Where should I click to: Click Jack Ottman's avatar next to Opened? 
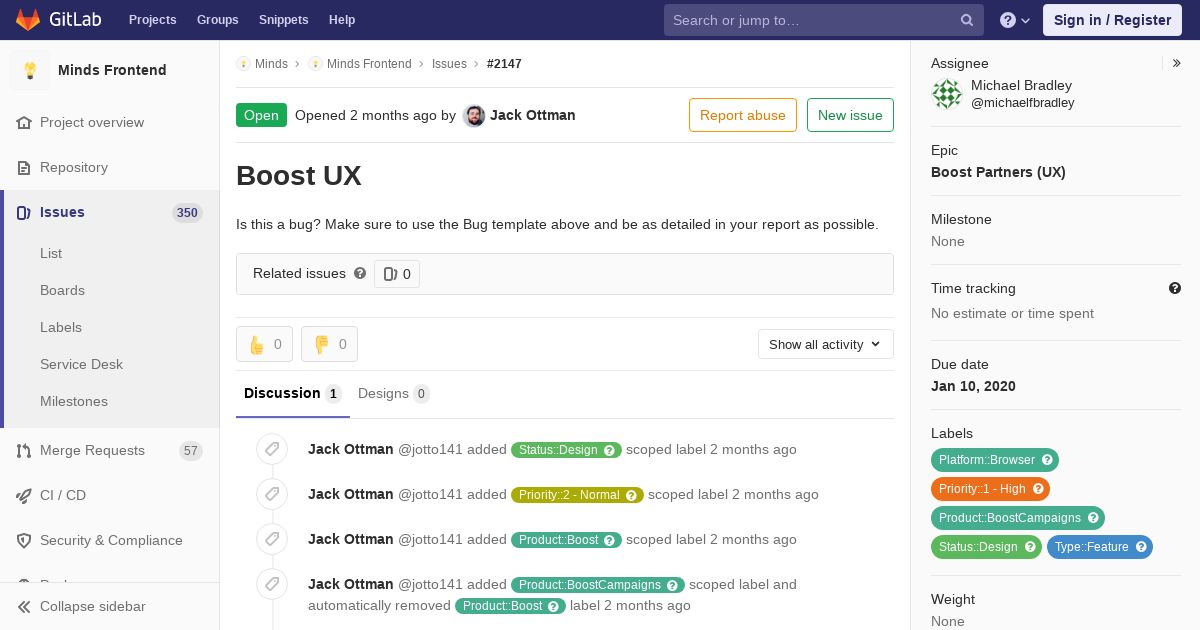point(474,115)
